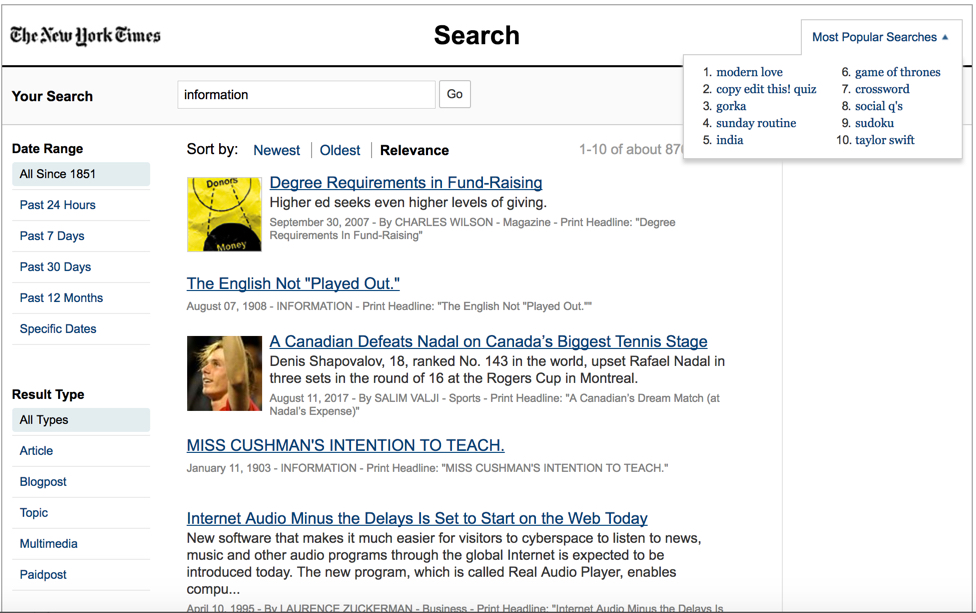Select Blogpost result type
The image size is (976, 613).
(43, 482)
